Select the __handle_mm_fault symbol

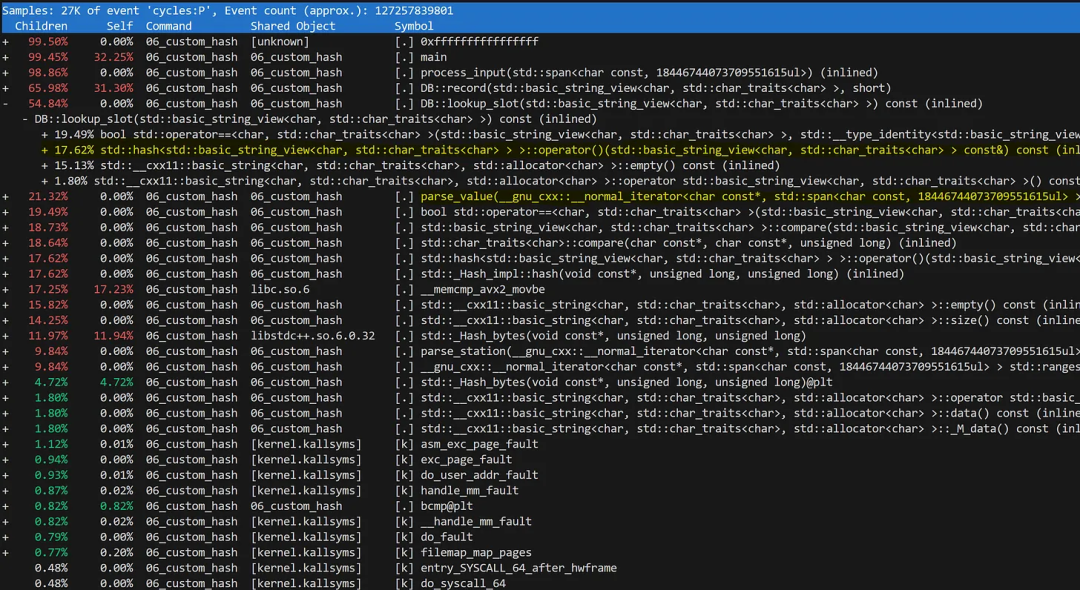tap(477, 522)
